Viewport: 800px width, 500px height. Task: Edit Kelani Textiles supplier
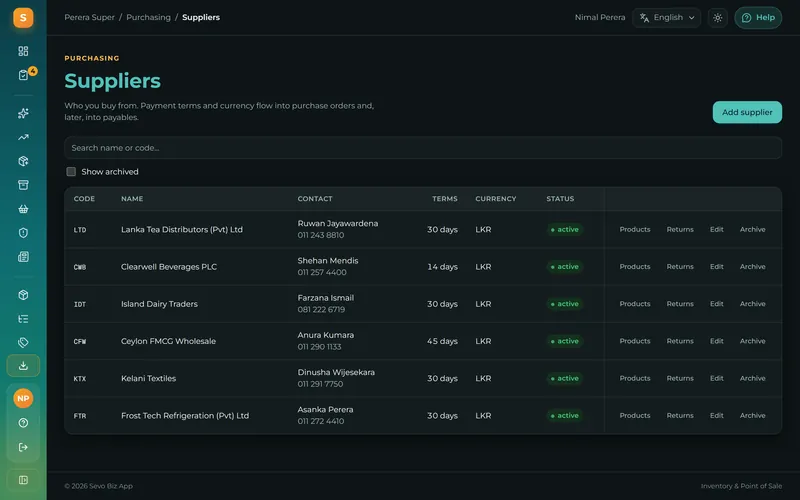[x=716, y=379]
